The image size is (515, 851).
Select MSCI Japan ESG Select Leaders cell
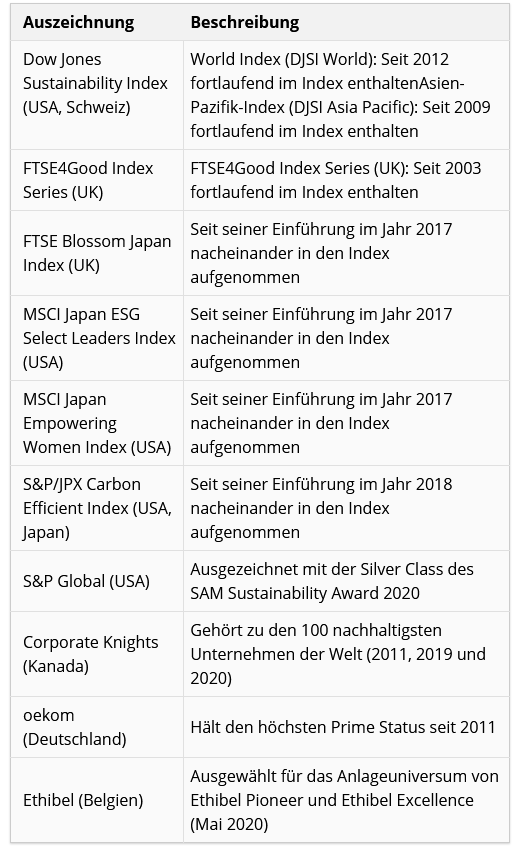[x=99, y=338]
